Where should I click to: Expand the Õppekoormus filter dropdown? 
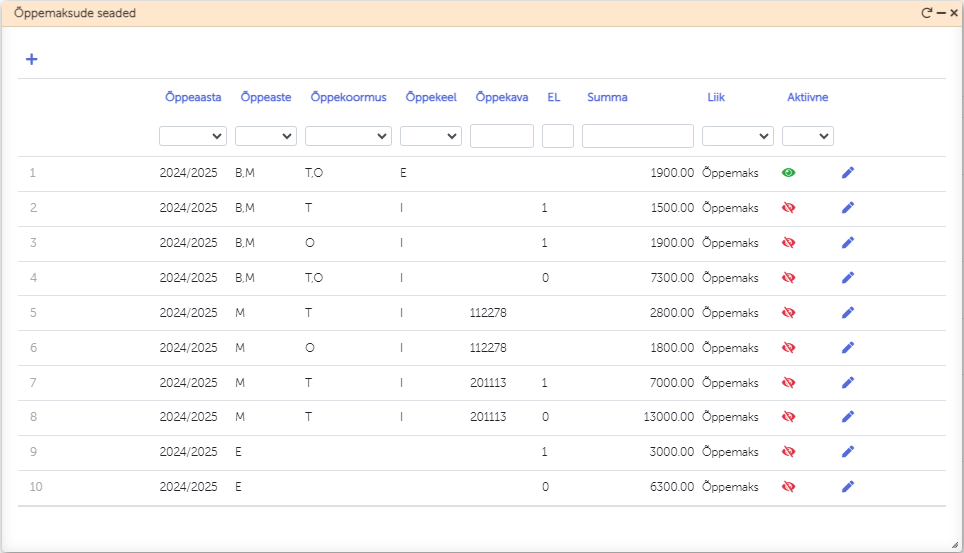(348, 136)
